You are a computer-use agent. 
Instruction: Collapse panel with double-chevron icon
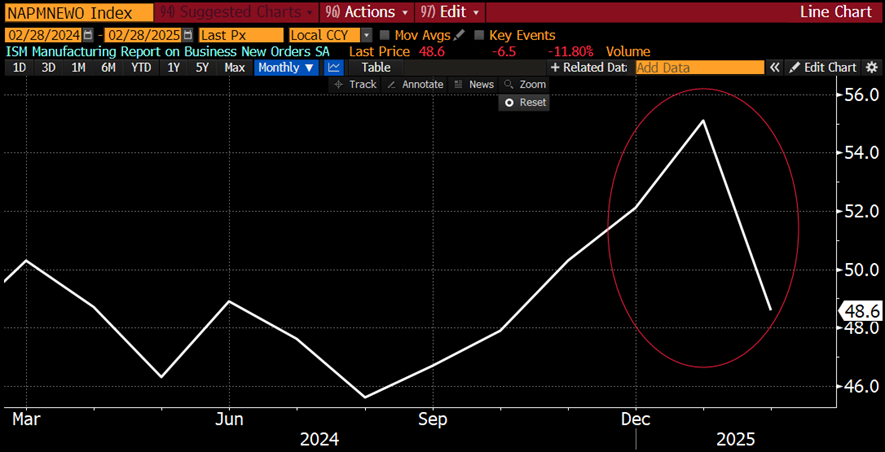(x=774, y=68)
